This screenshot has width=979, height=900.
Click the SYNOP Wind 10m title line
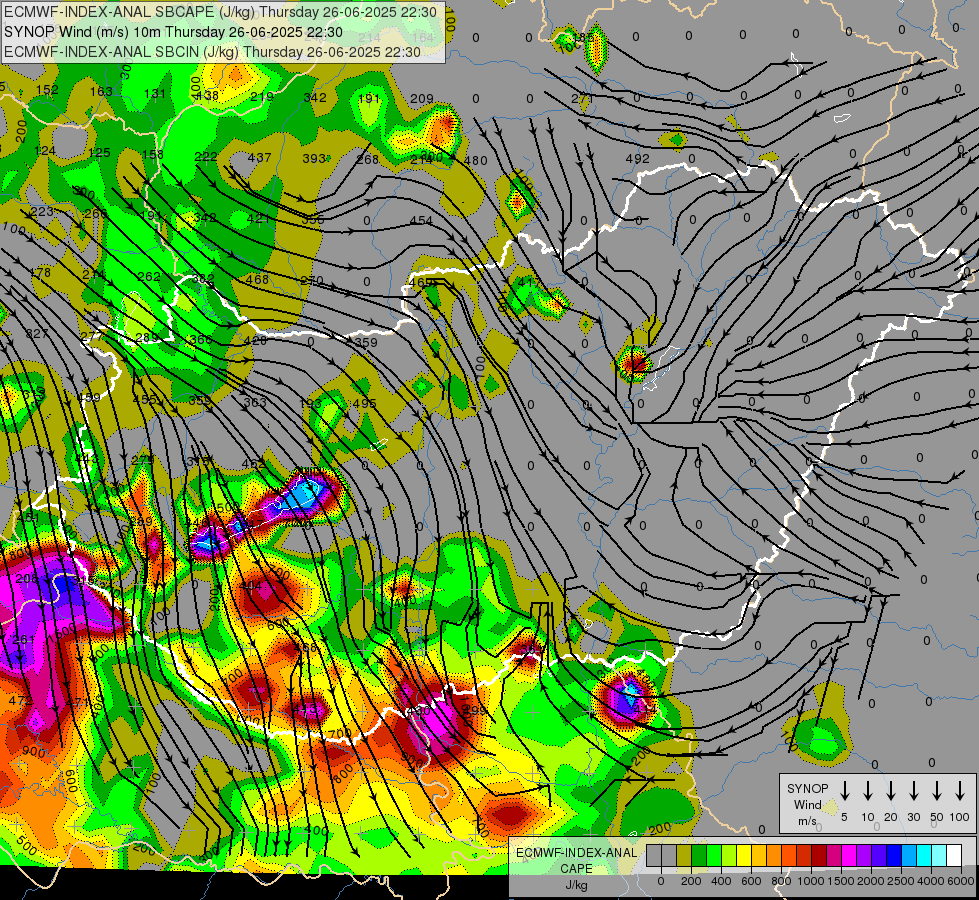(174, 32)
